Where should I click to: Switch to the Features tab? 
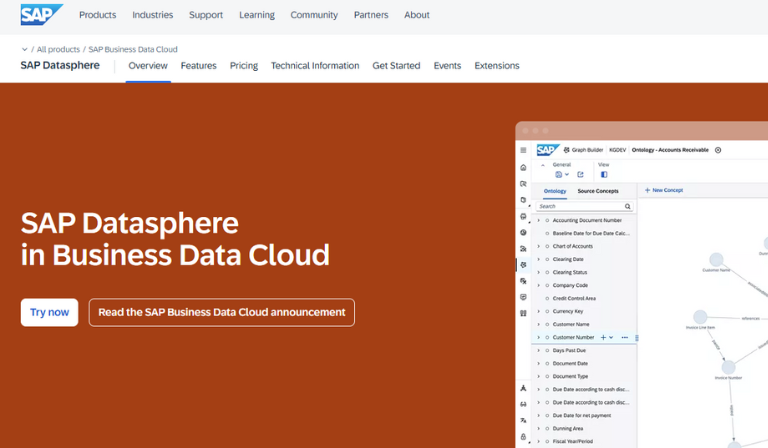tap(198, 66)
